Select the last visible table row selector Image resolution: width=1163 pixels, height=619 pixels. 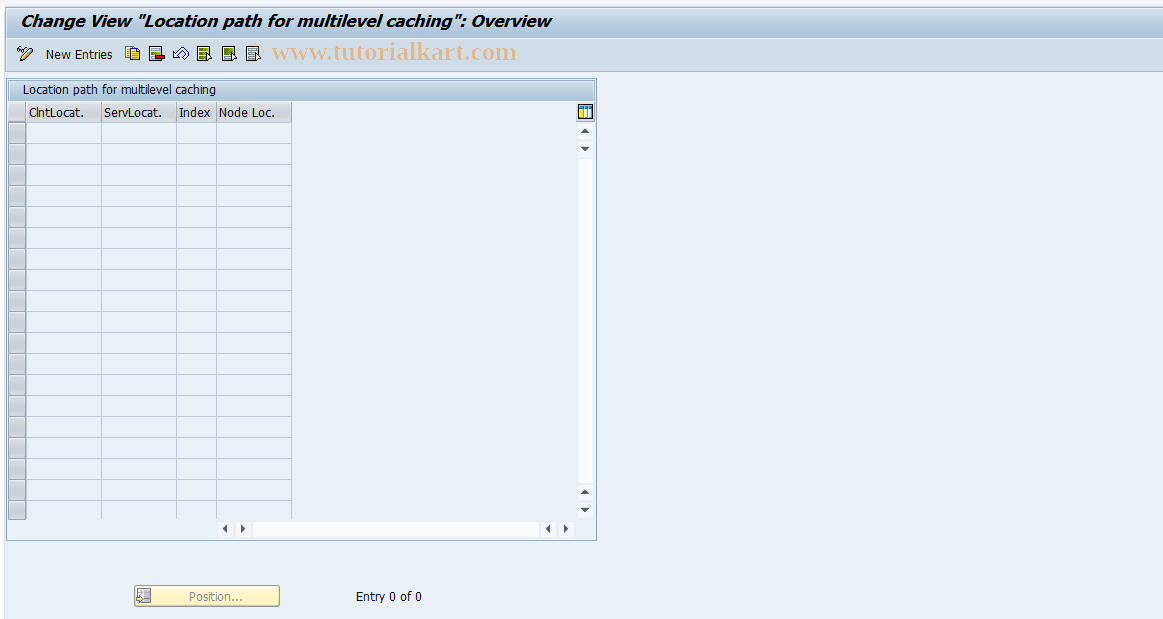(17, 510)
